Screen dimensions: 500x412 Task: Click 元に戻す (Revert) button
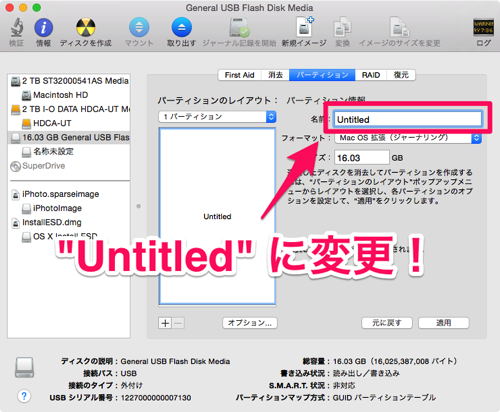[387, 323]
